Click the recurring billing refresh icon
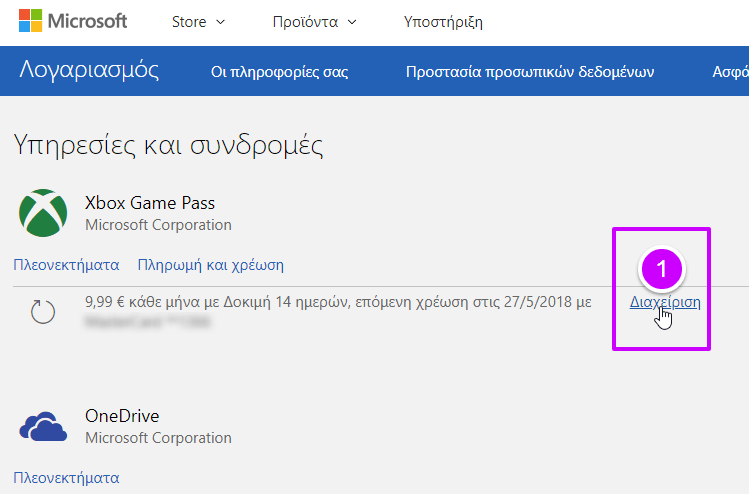The height and width of the screenshot is (494, 749). tap(43, 311)
